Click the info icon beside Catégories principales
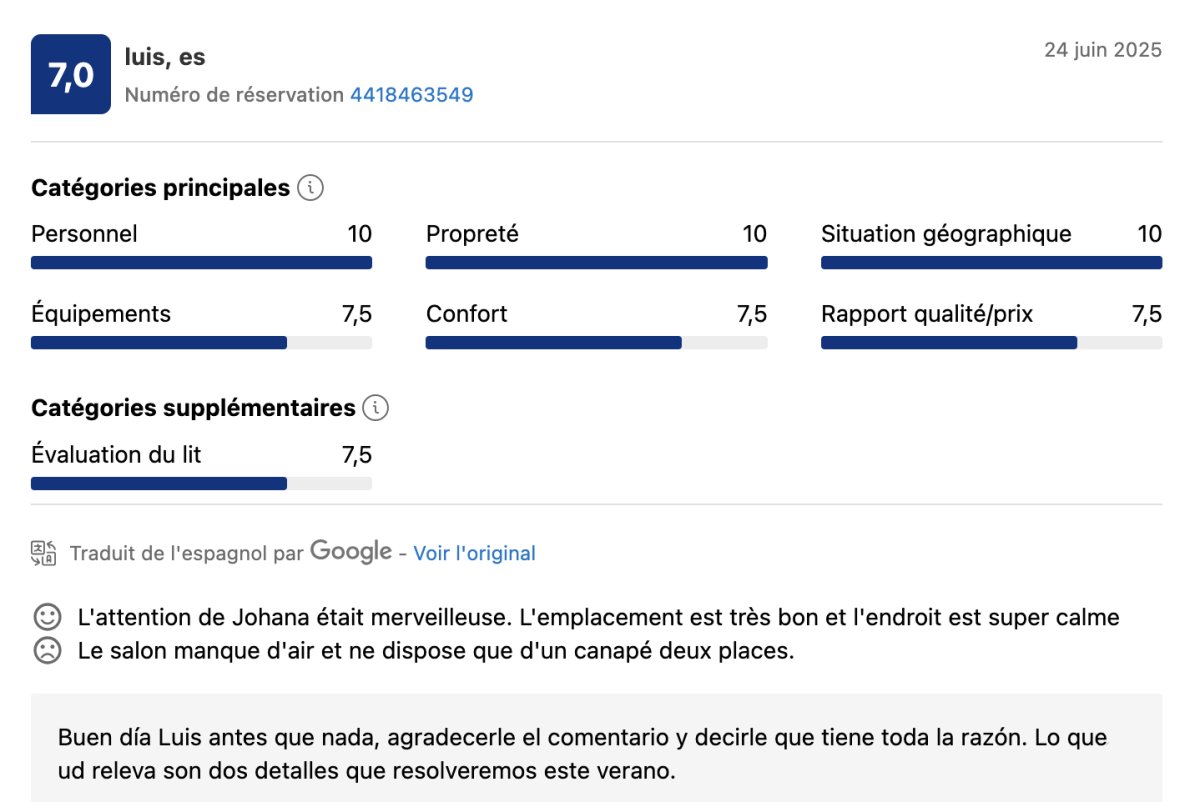Image resolution: width=1200 pixels, height=802 pixels. [x=311, y=188]
